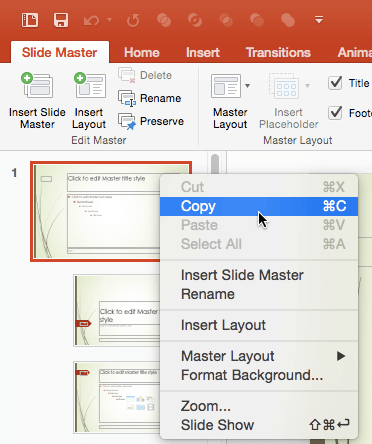Image resolution: width=372 pixels, height=444 pixels.
Task: Click the Rename button label in ribbon
Action: [x=160, y=98]
